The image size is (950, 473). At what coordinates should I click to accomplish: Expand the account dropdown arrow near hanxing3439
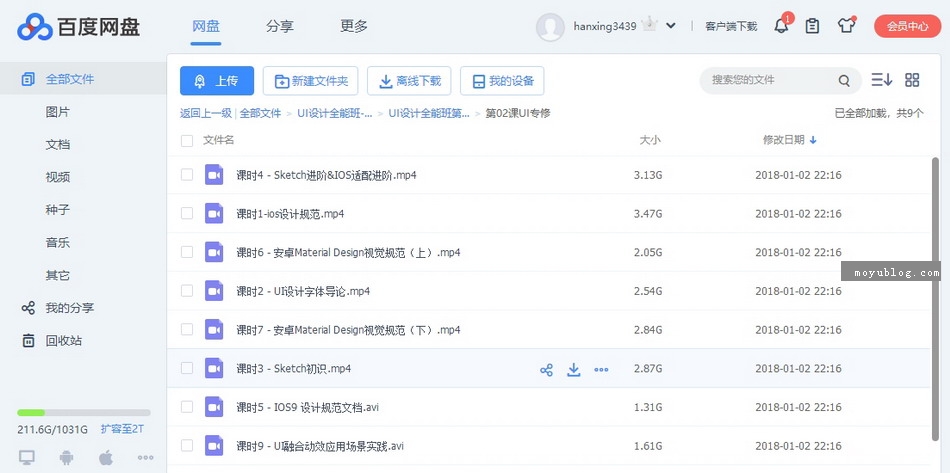671,26
